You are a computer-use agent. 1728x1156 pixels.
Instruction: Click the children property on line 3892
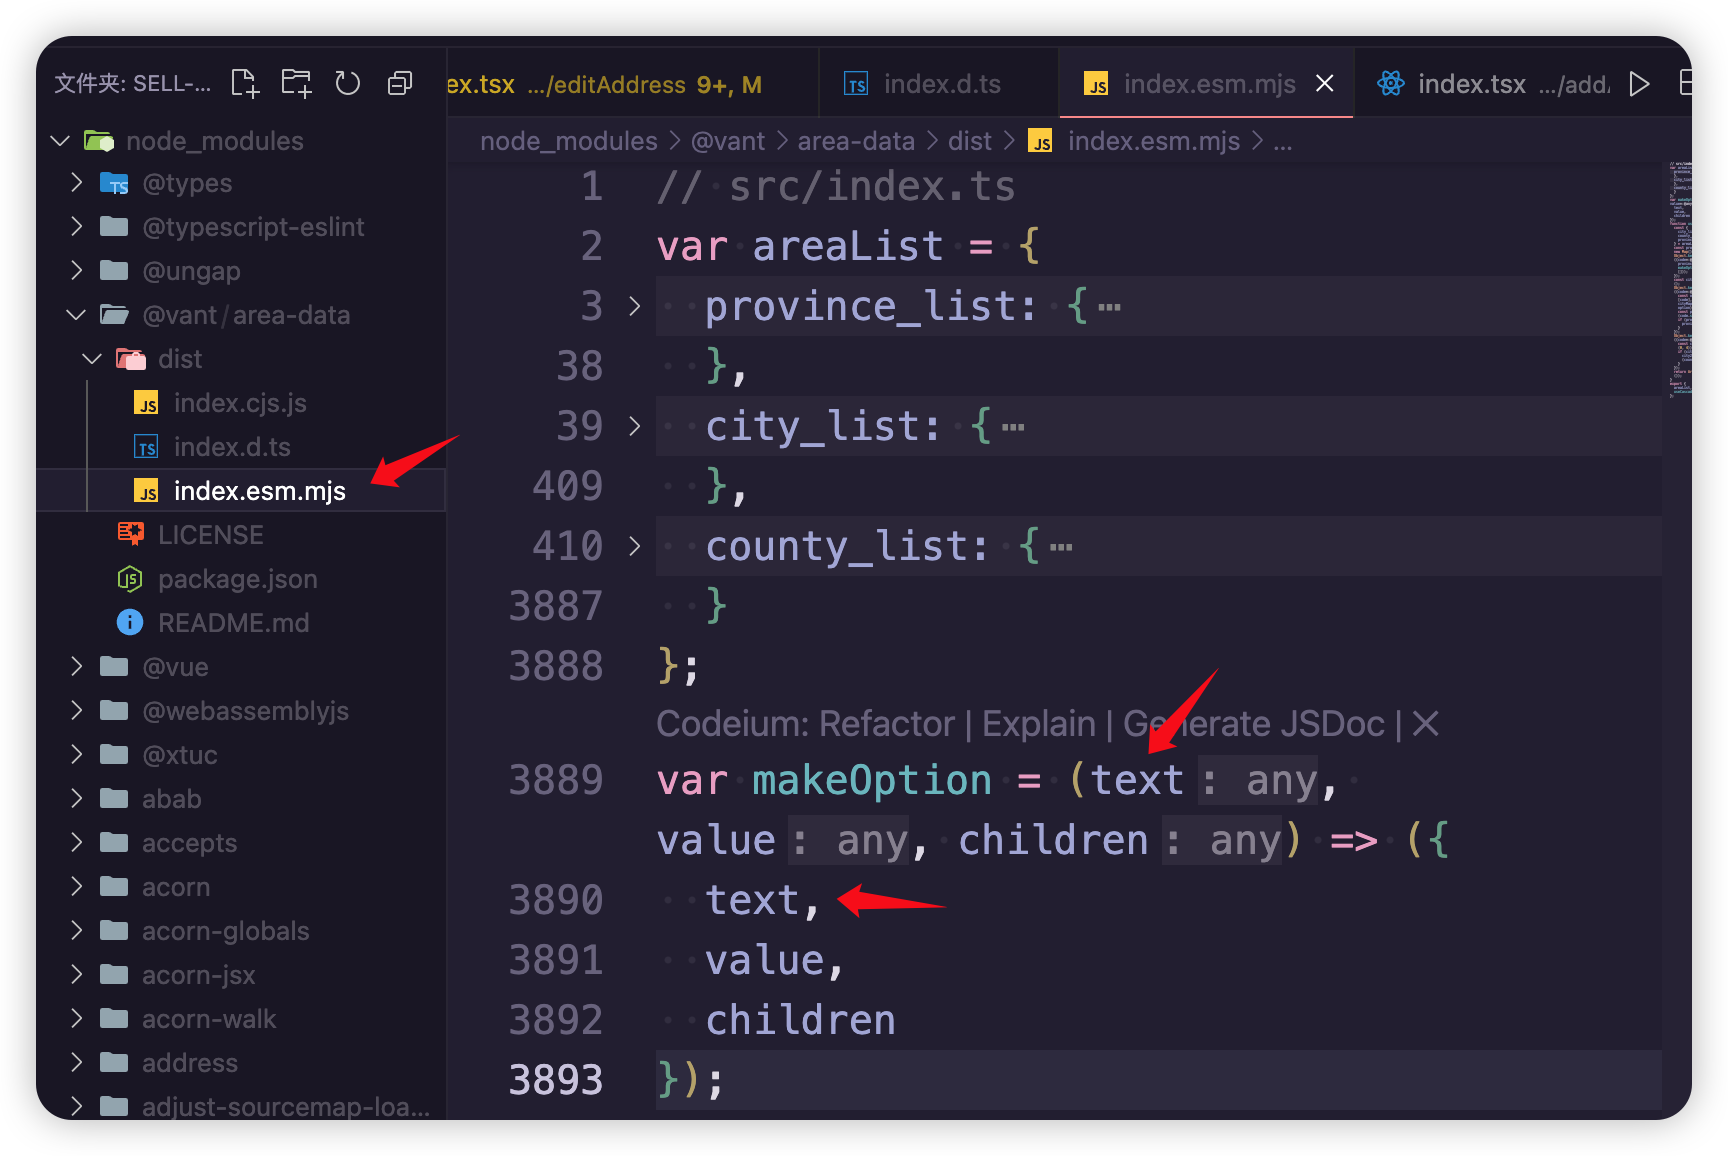[x=800, y=1020]
